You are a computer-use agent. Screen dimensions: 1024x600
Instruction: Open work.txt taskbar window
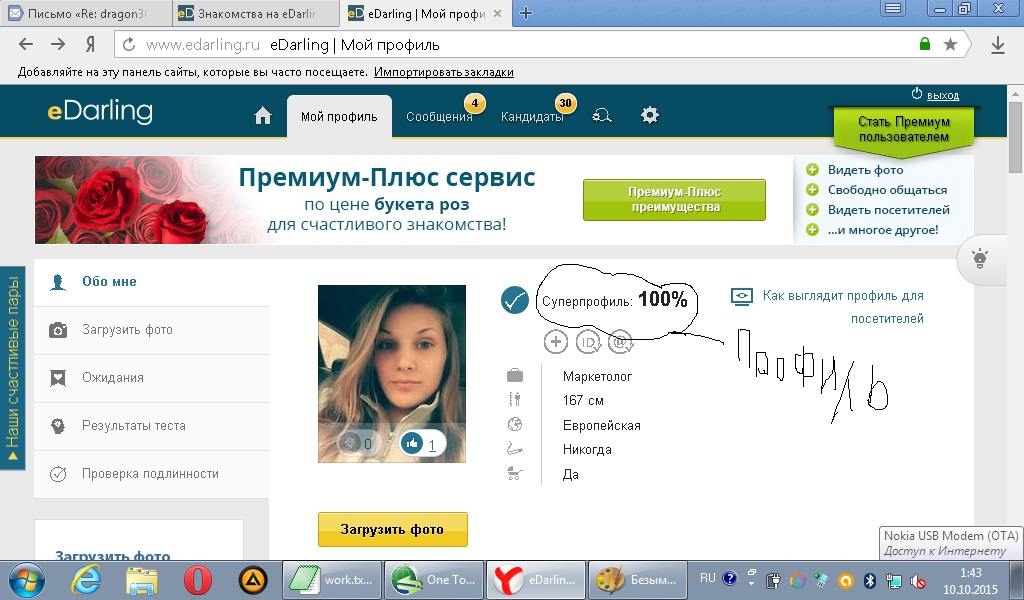tap(332, 580)
